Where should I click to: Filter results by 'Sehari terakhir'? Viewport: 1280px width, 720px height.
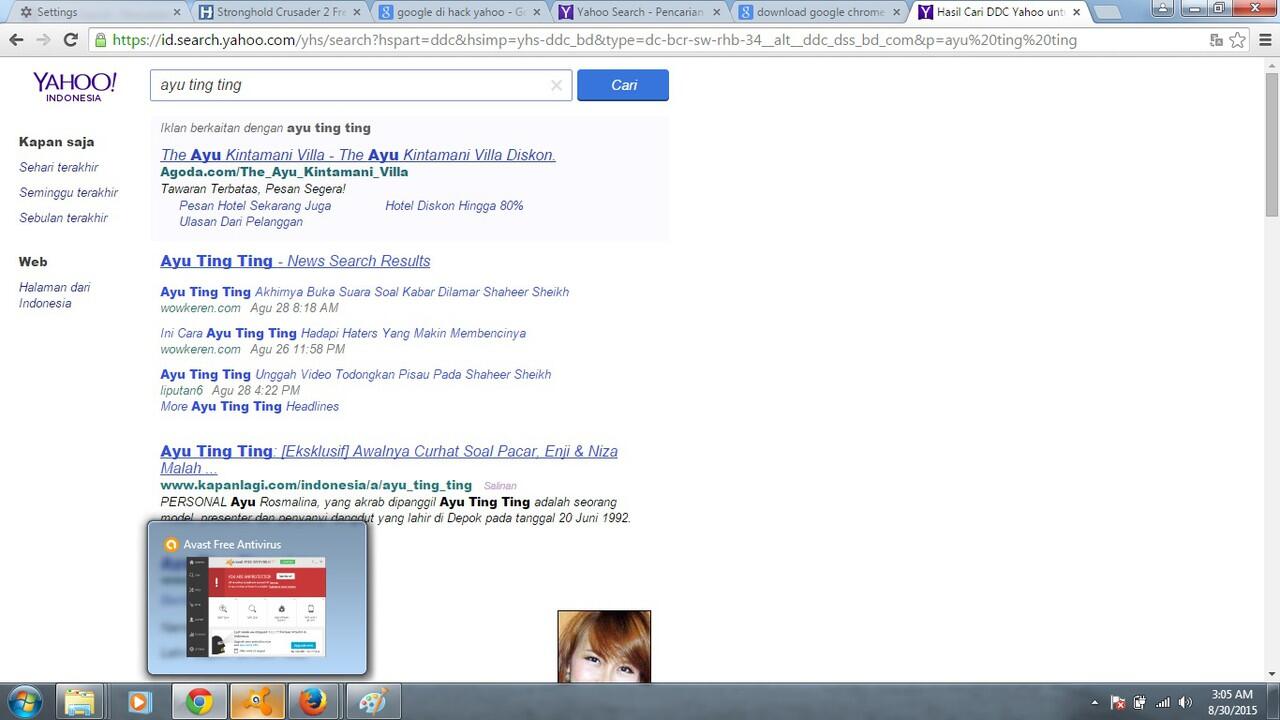click(x=59, y=167)
